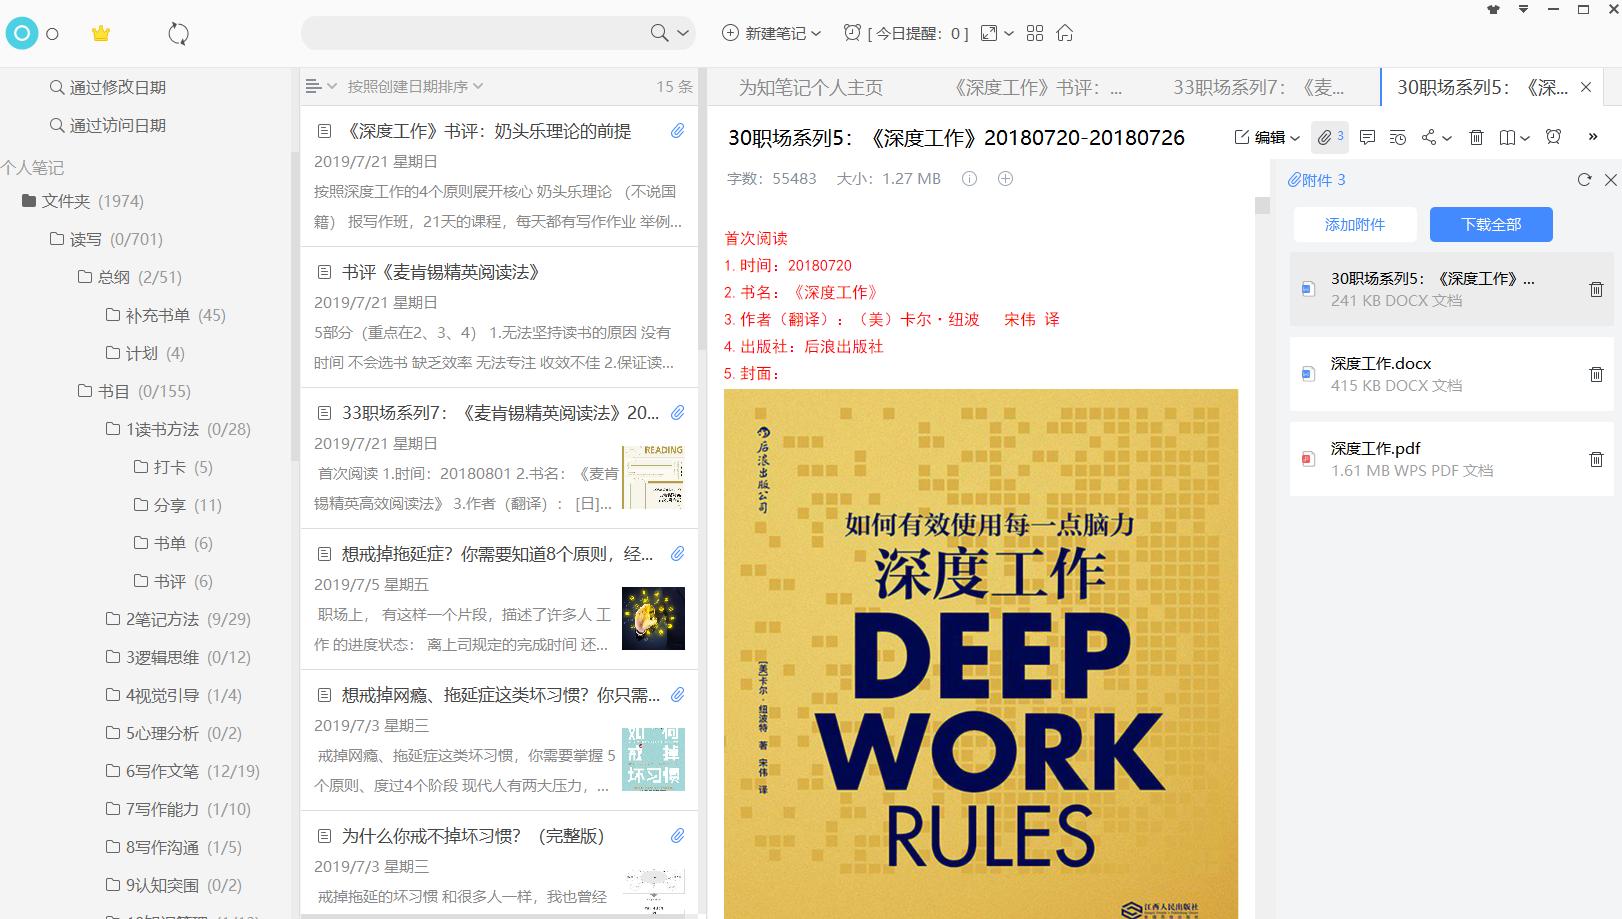Viewport: 1622px width, 919px height.
Task: Click the 下载全部 button to download attachments
Action: pyautogui.click(x=1492, y=224)
